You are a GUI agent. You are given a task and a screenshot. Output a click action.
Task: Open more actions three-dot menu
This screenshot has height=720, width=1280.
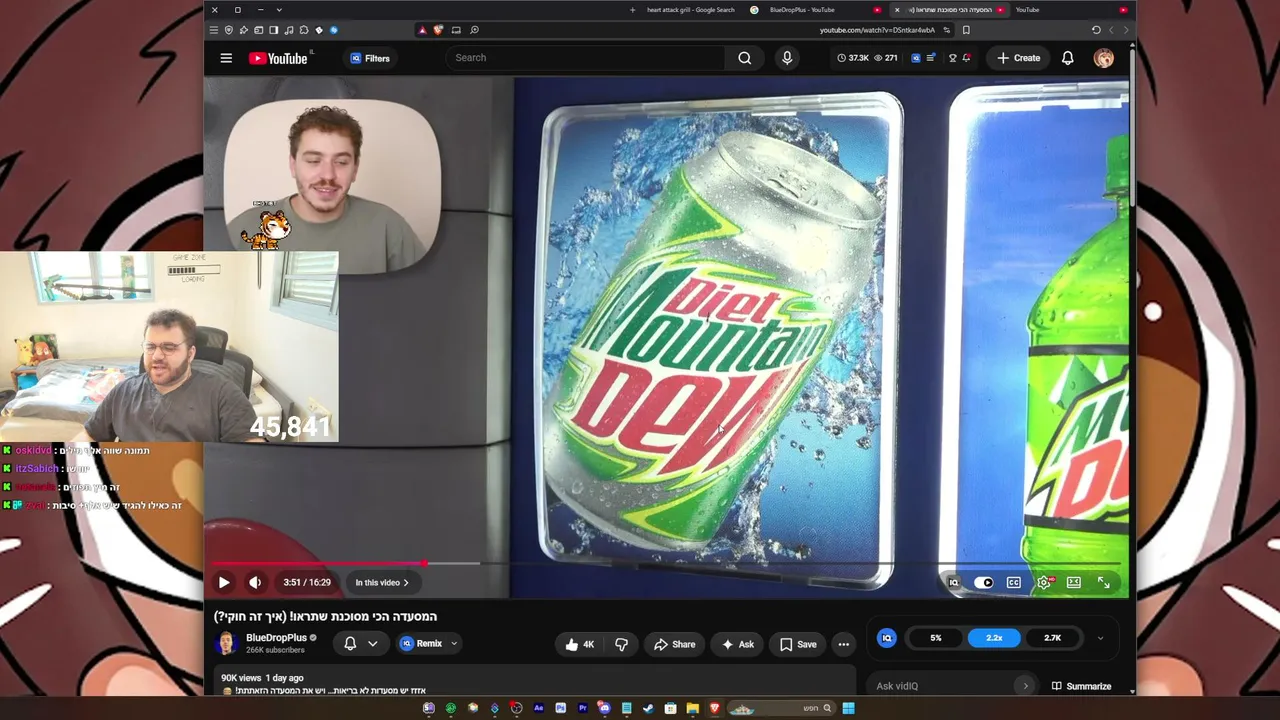844,644
